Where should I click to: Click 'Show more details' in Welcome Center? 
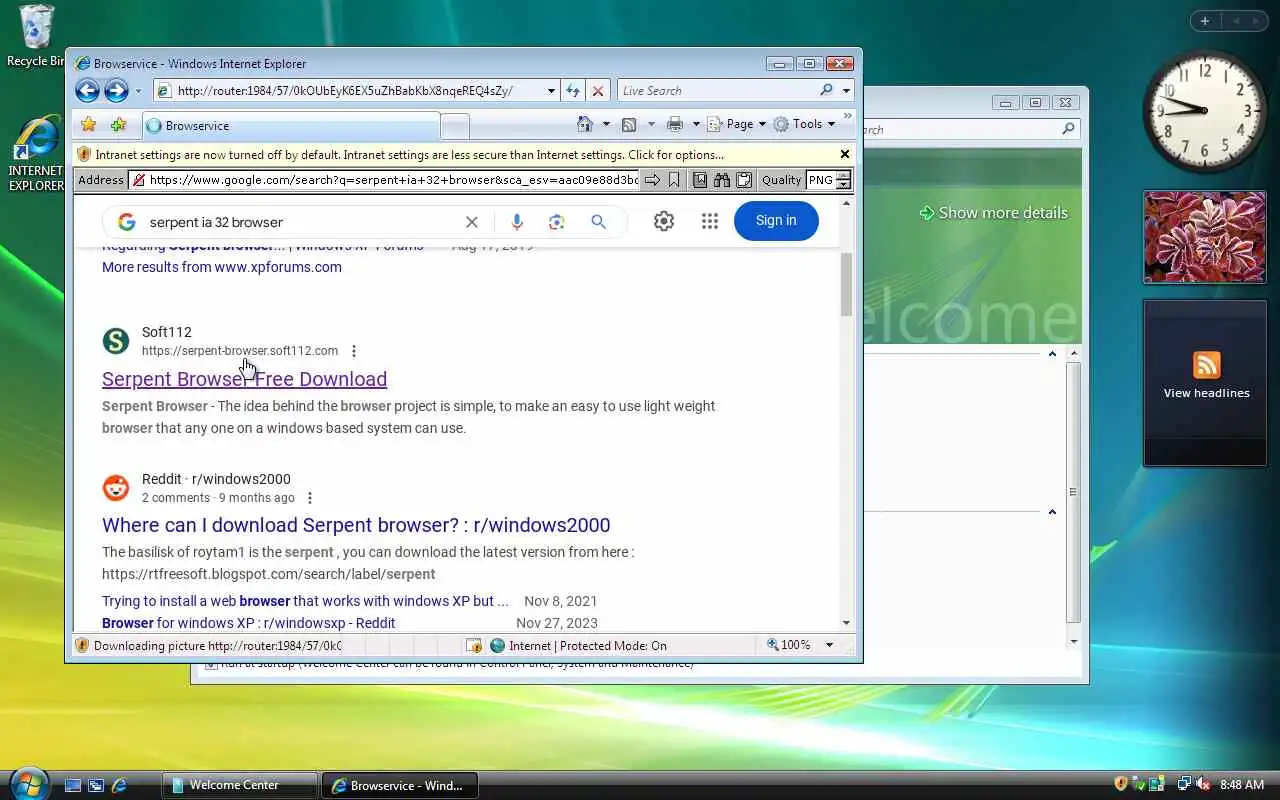[x=993, y=213]
